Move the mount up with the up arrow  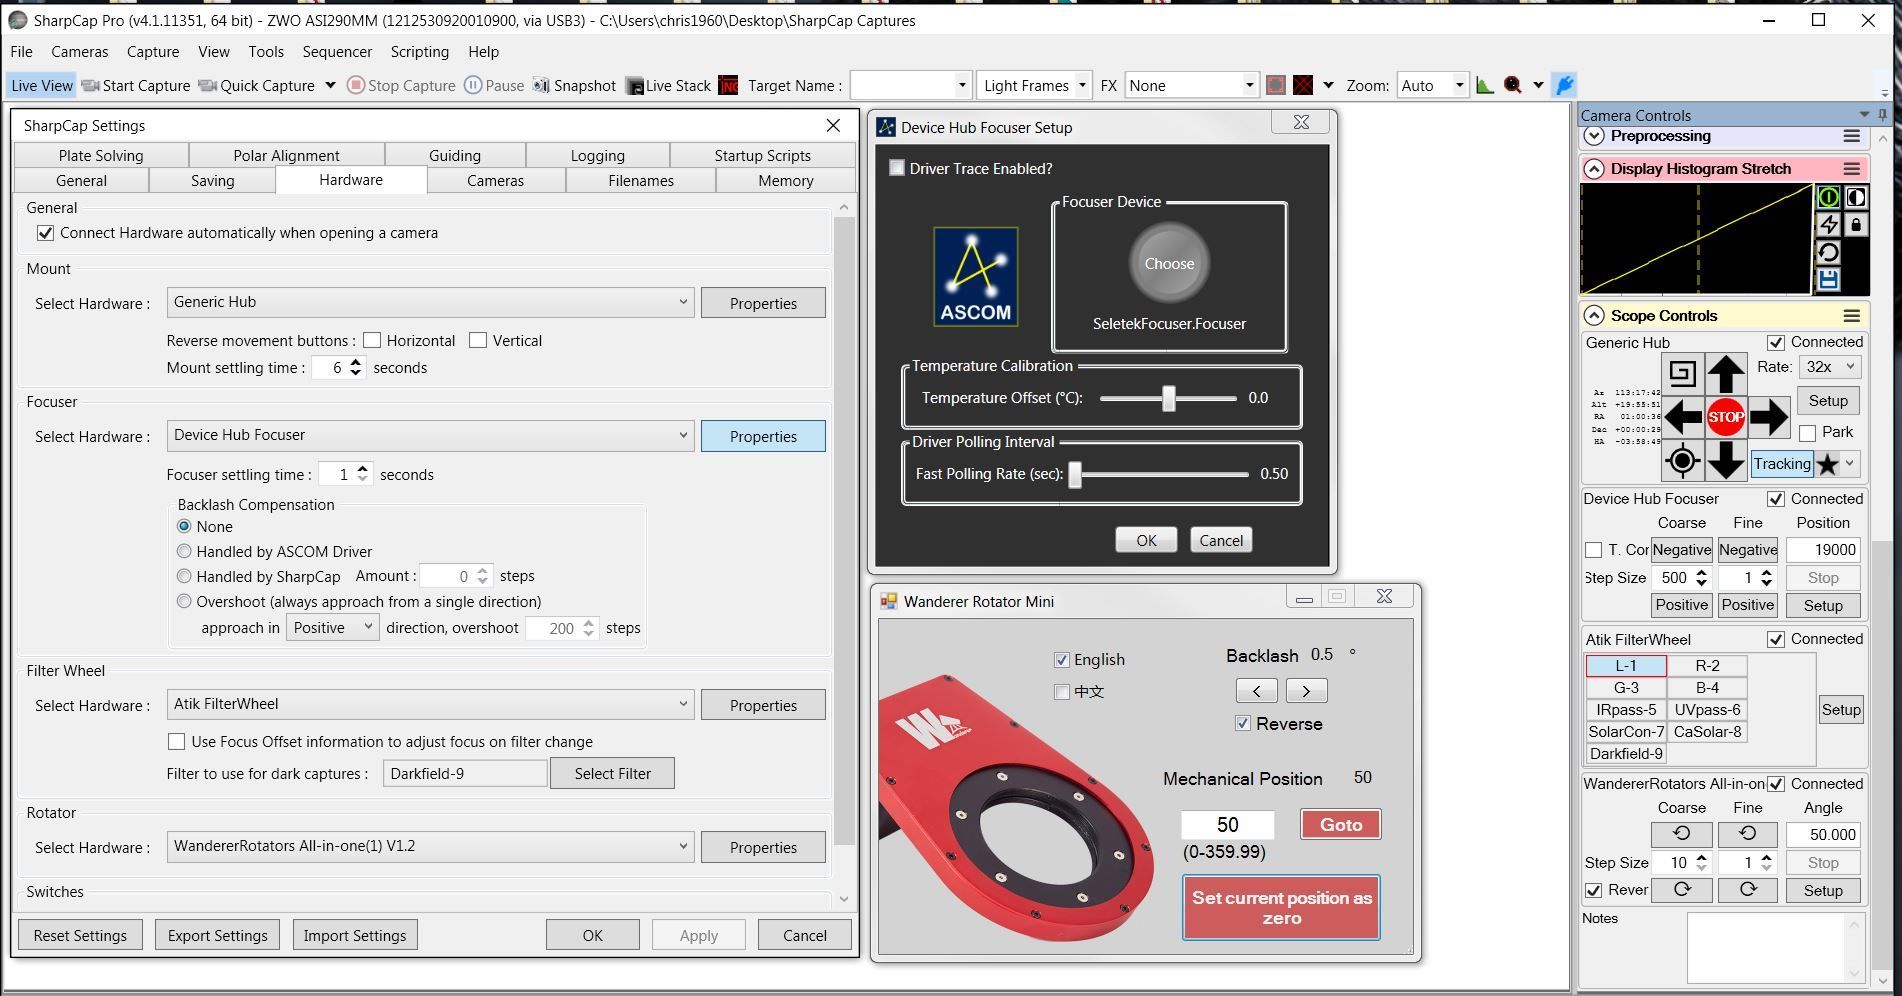(x=1726, y=374)
